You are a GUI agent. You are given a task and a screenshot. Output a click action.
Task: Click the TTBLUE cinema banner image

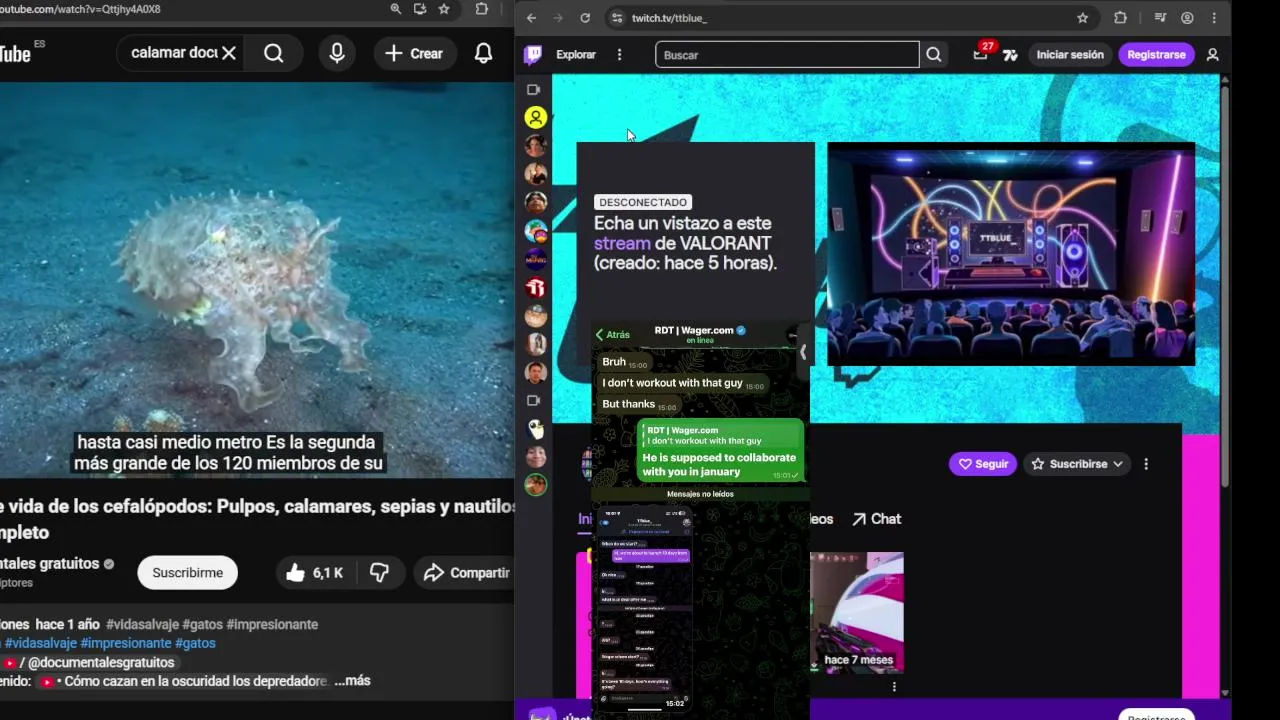pos(1011,254)
